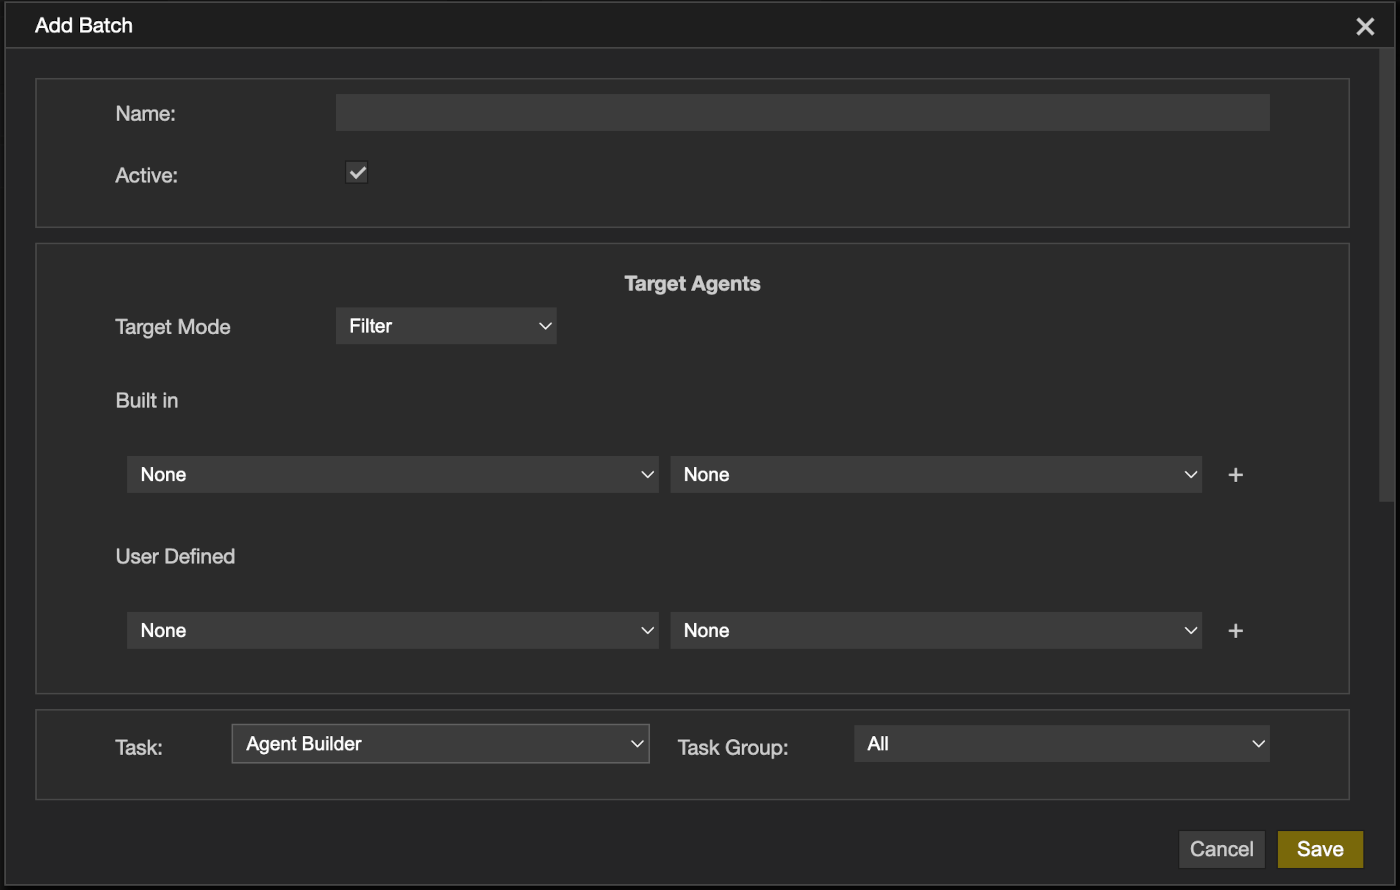Add another Built in filter row

point(1235,475)
